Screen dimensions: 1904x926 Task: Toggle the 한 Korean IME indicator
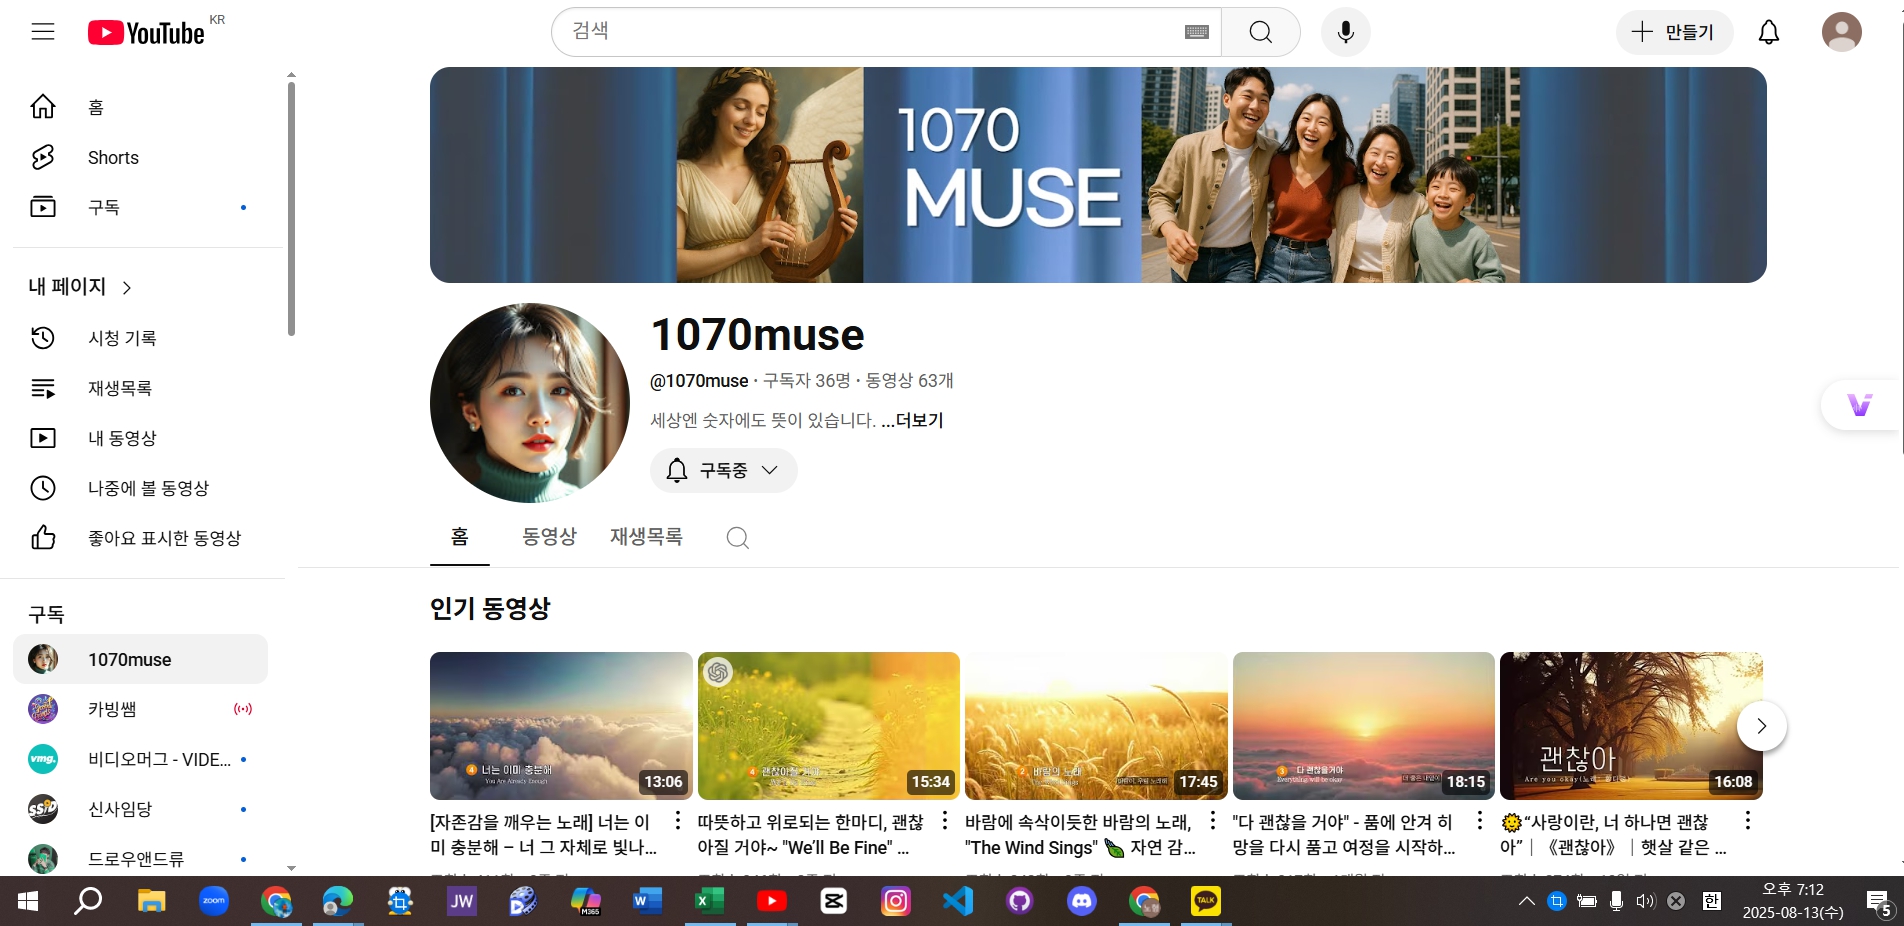(x=1711, y=901)
